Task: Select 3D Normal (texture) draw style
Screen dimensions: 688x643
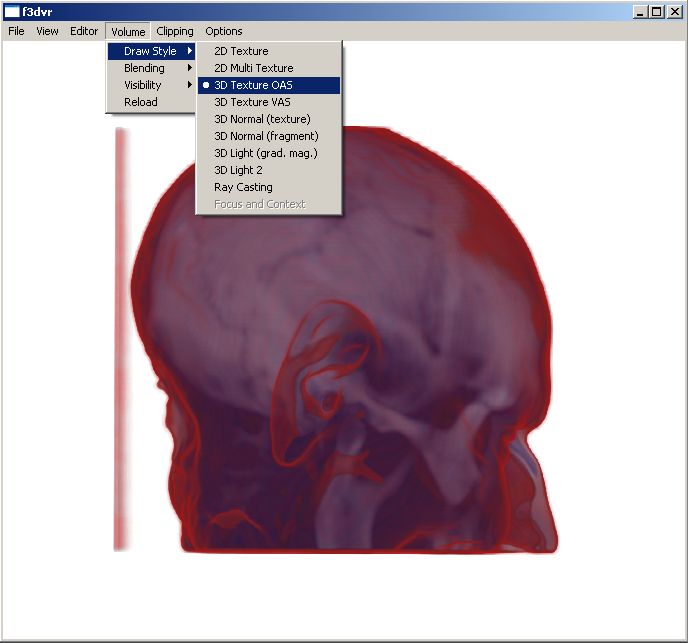Action: (x=269, y=119)
